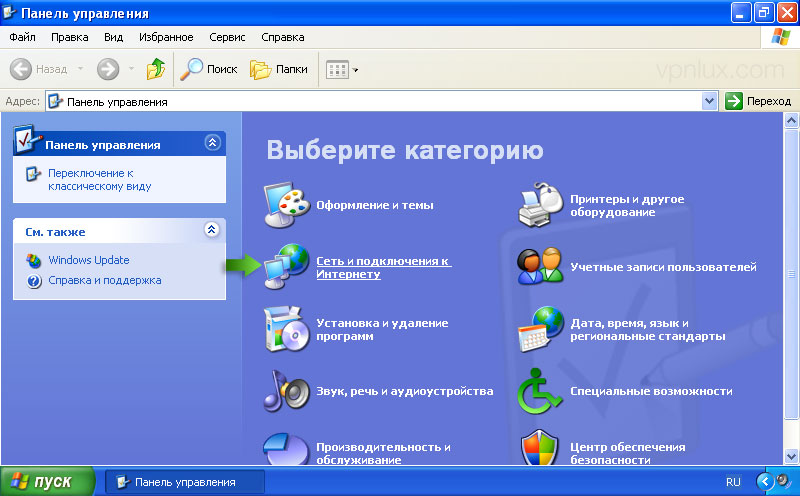The height and width of the screenshot is (496, 800).
Task: Click the RU language indicator
Action: pyautogui.click(x=733, y=482)
